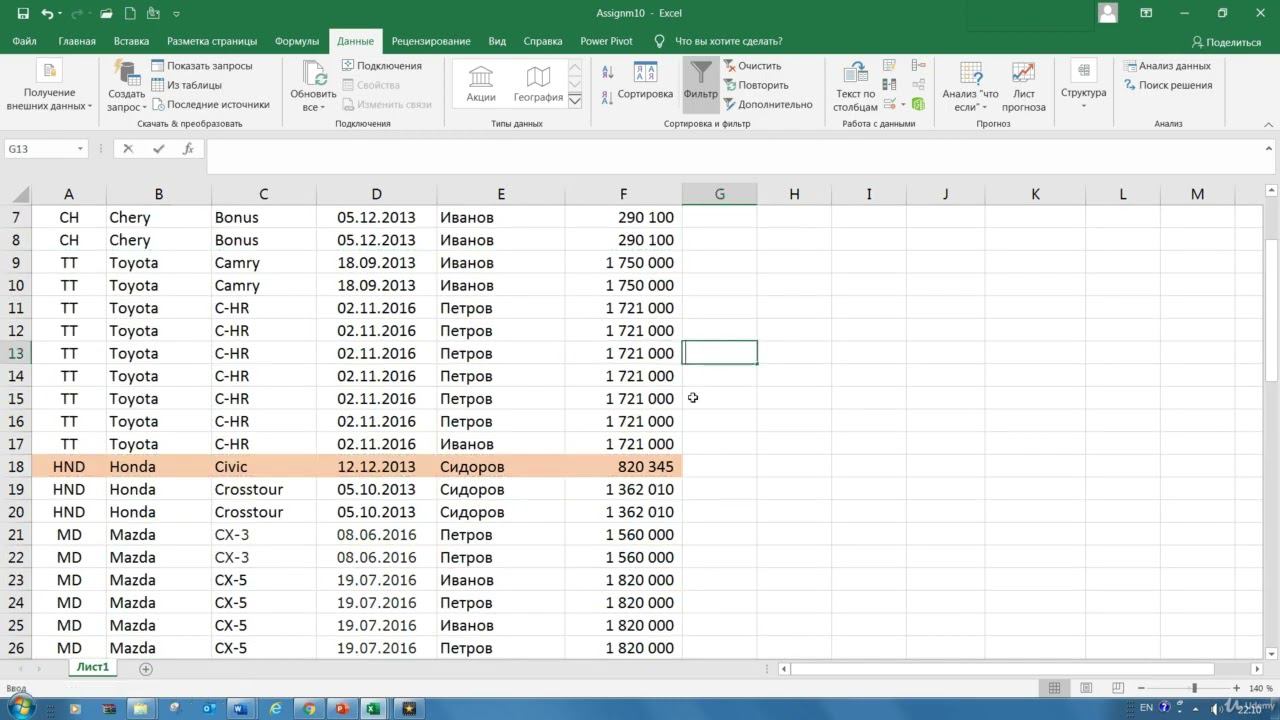1280x720 pixels.
Task: Click Очистить to clear the filter
Action: pyautogui.click(x=752, y=66)
